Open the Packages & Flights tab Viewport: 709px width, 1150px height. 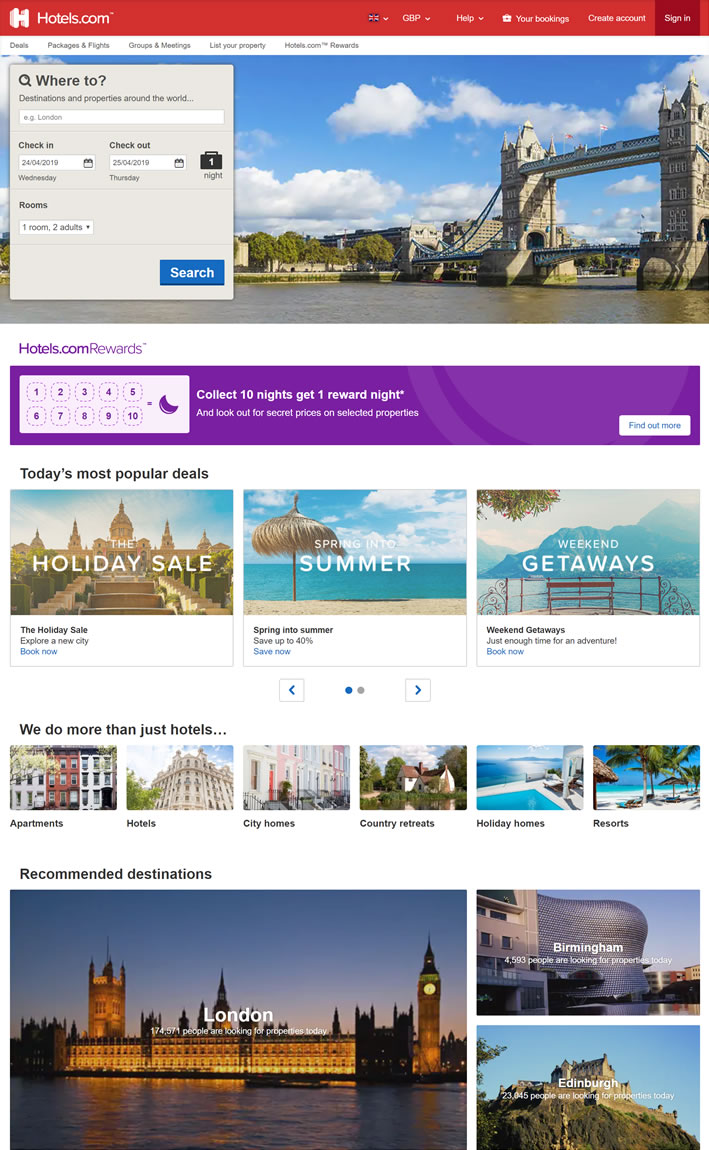pyautogui.click(x=78, y=45)
